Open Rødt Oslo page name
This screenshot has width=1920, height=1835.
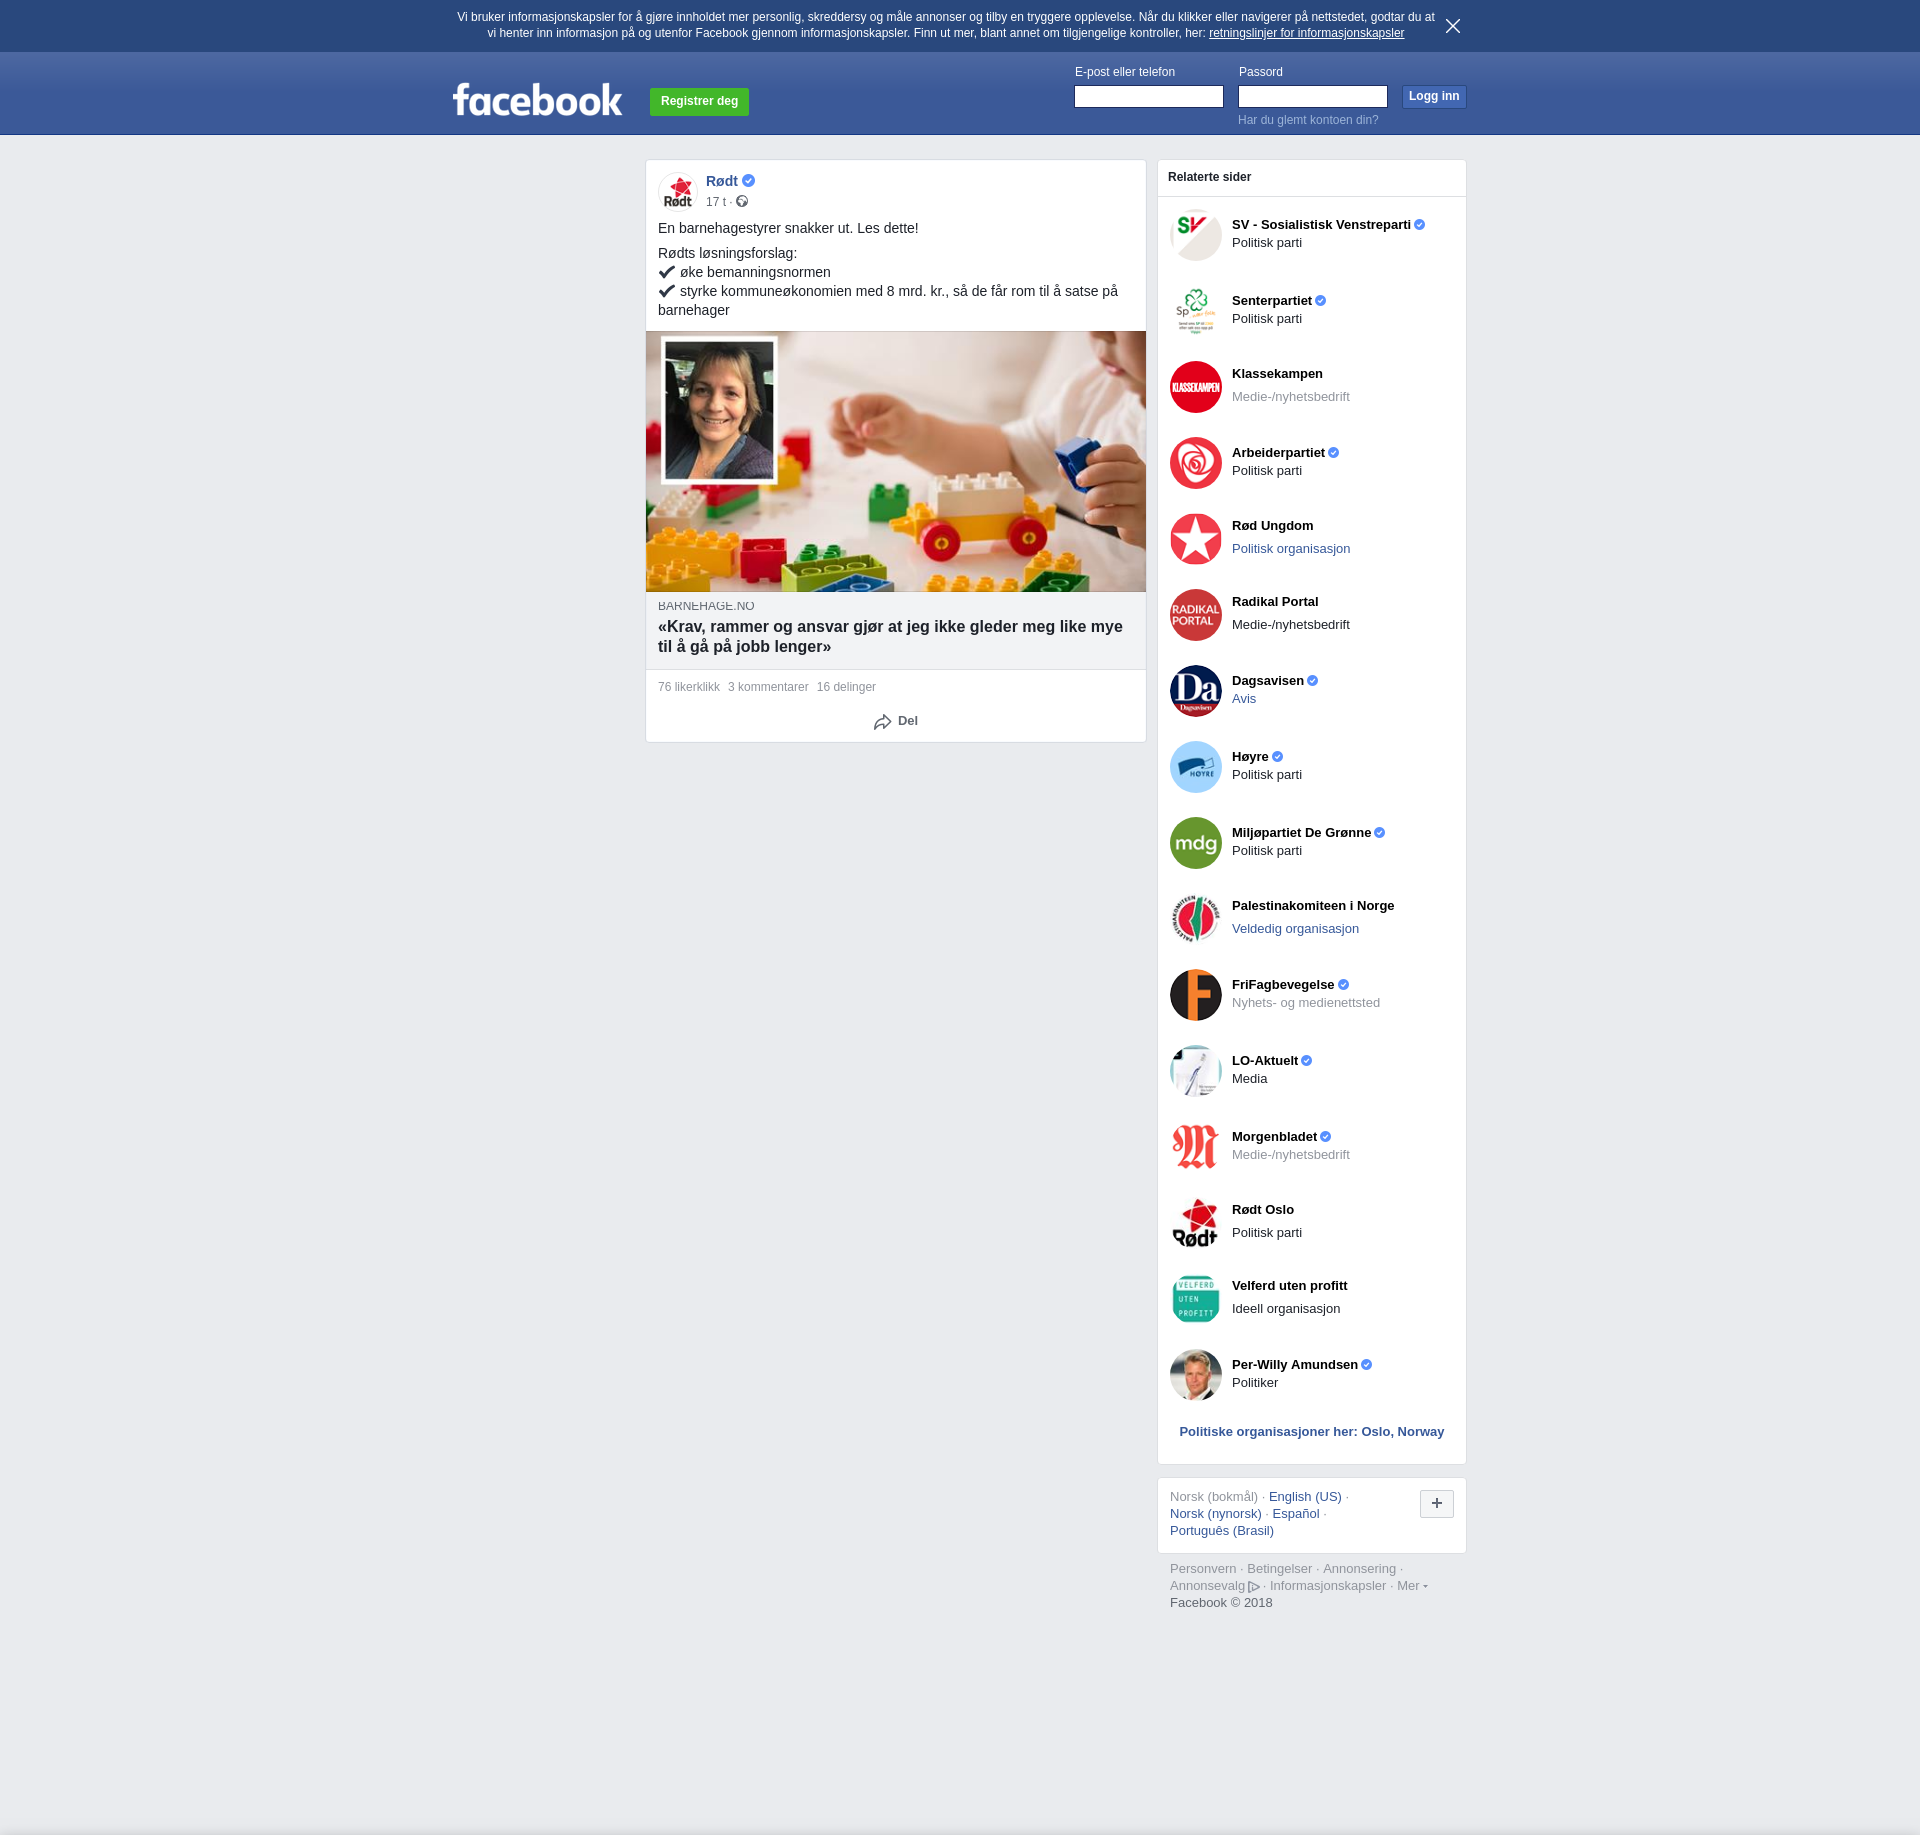[1263, 1210]
